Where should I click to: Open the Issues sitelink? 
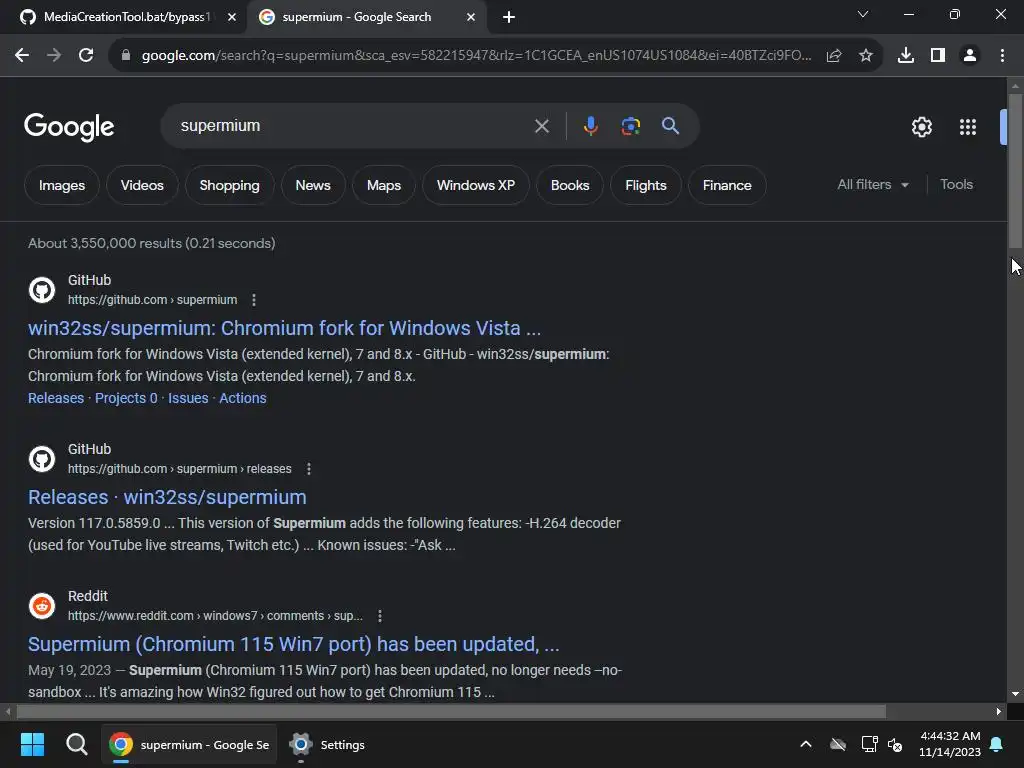click(188, 398)
